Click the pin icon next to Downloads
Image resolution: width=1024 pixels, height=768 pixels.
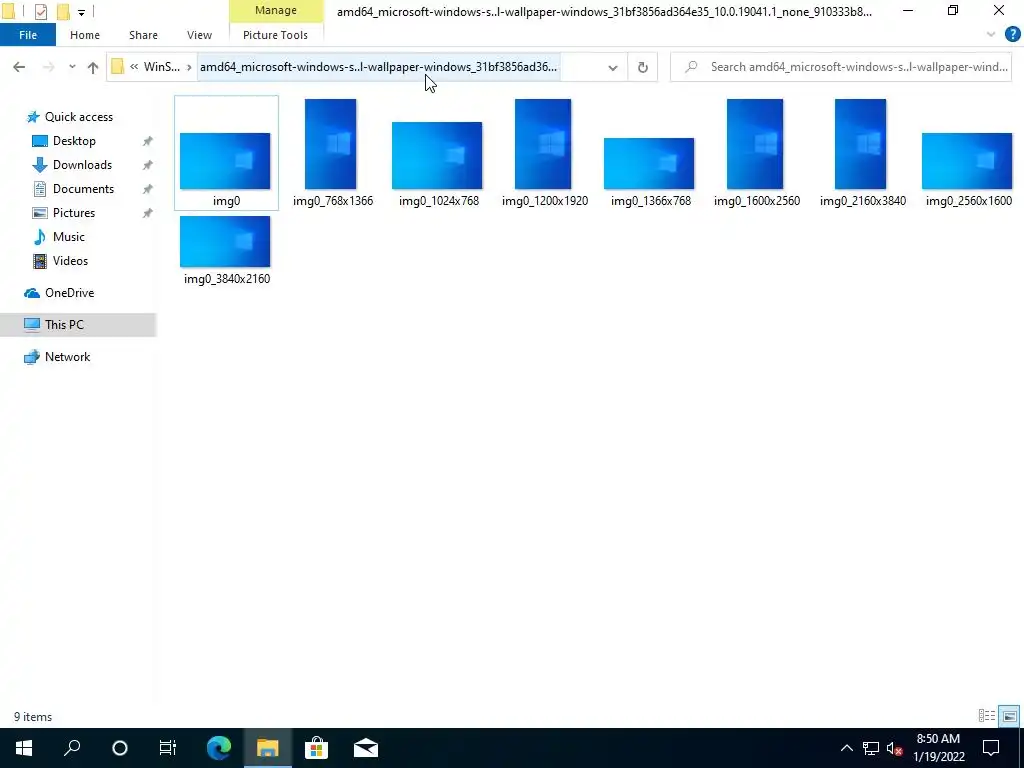coord(148,165)
